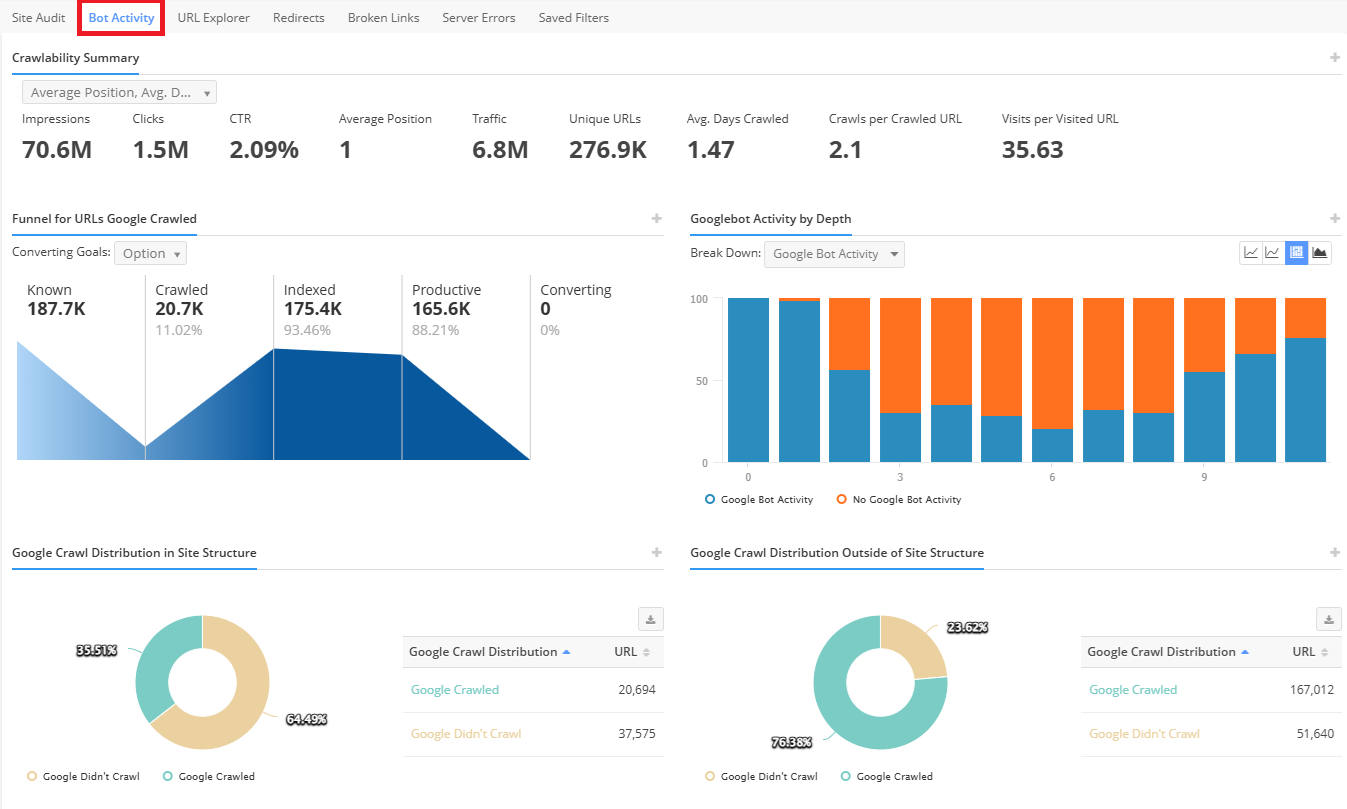Click 'Google Didn't Crawl' link showing 51,640 URLs
Screen dimensions: 1347x809
(1144, 734)
